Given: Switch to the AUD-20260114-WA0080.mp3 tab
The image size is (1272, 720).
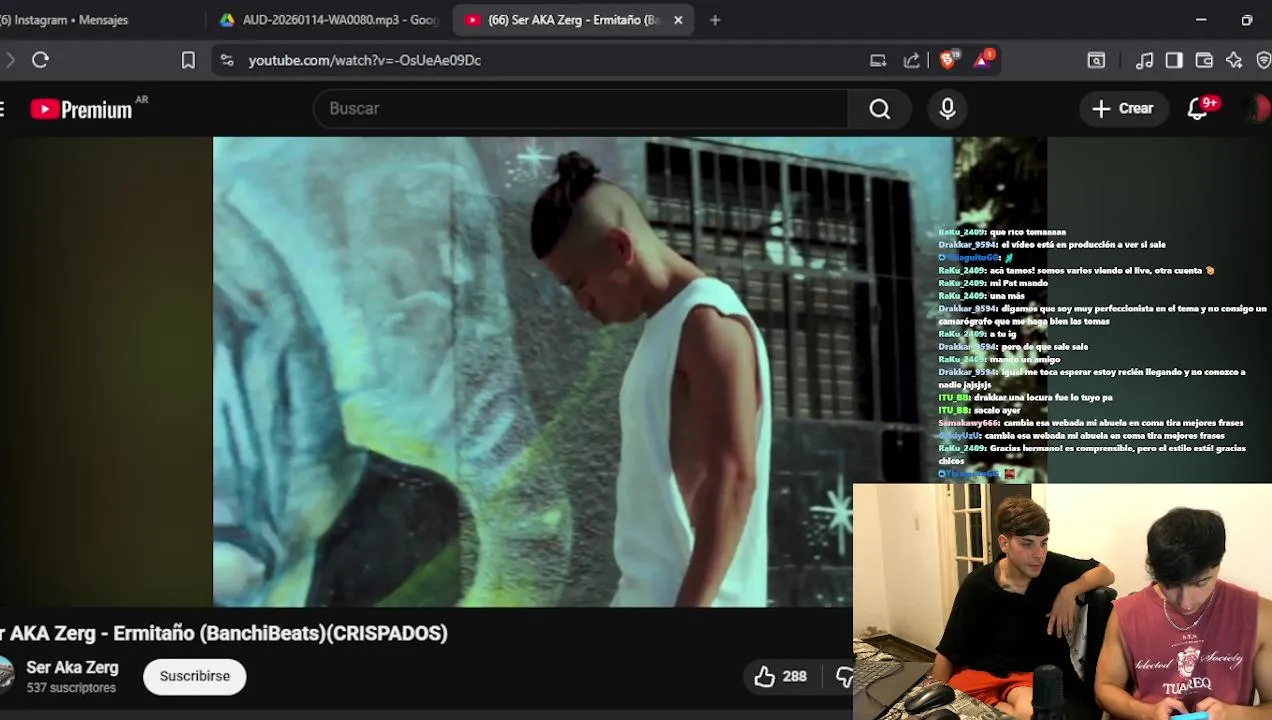Looking at the screenshot, I should (327, 20).
